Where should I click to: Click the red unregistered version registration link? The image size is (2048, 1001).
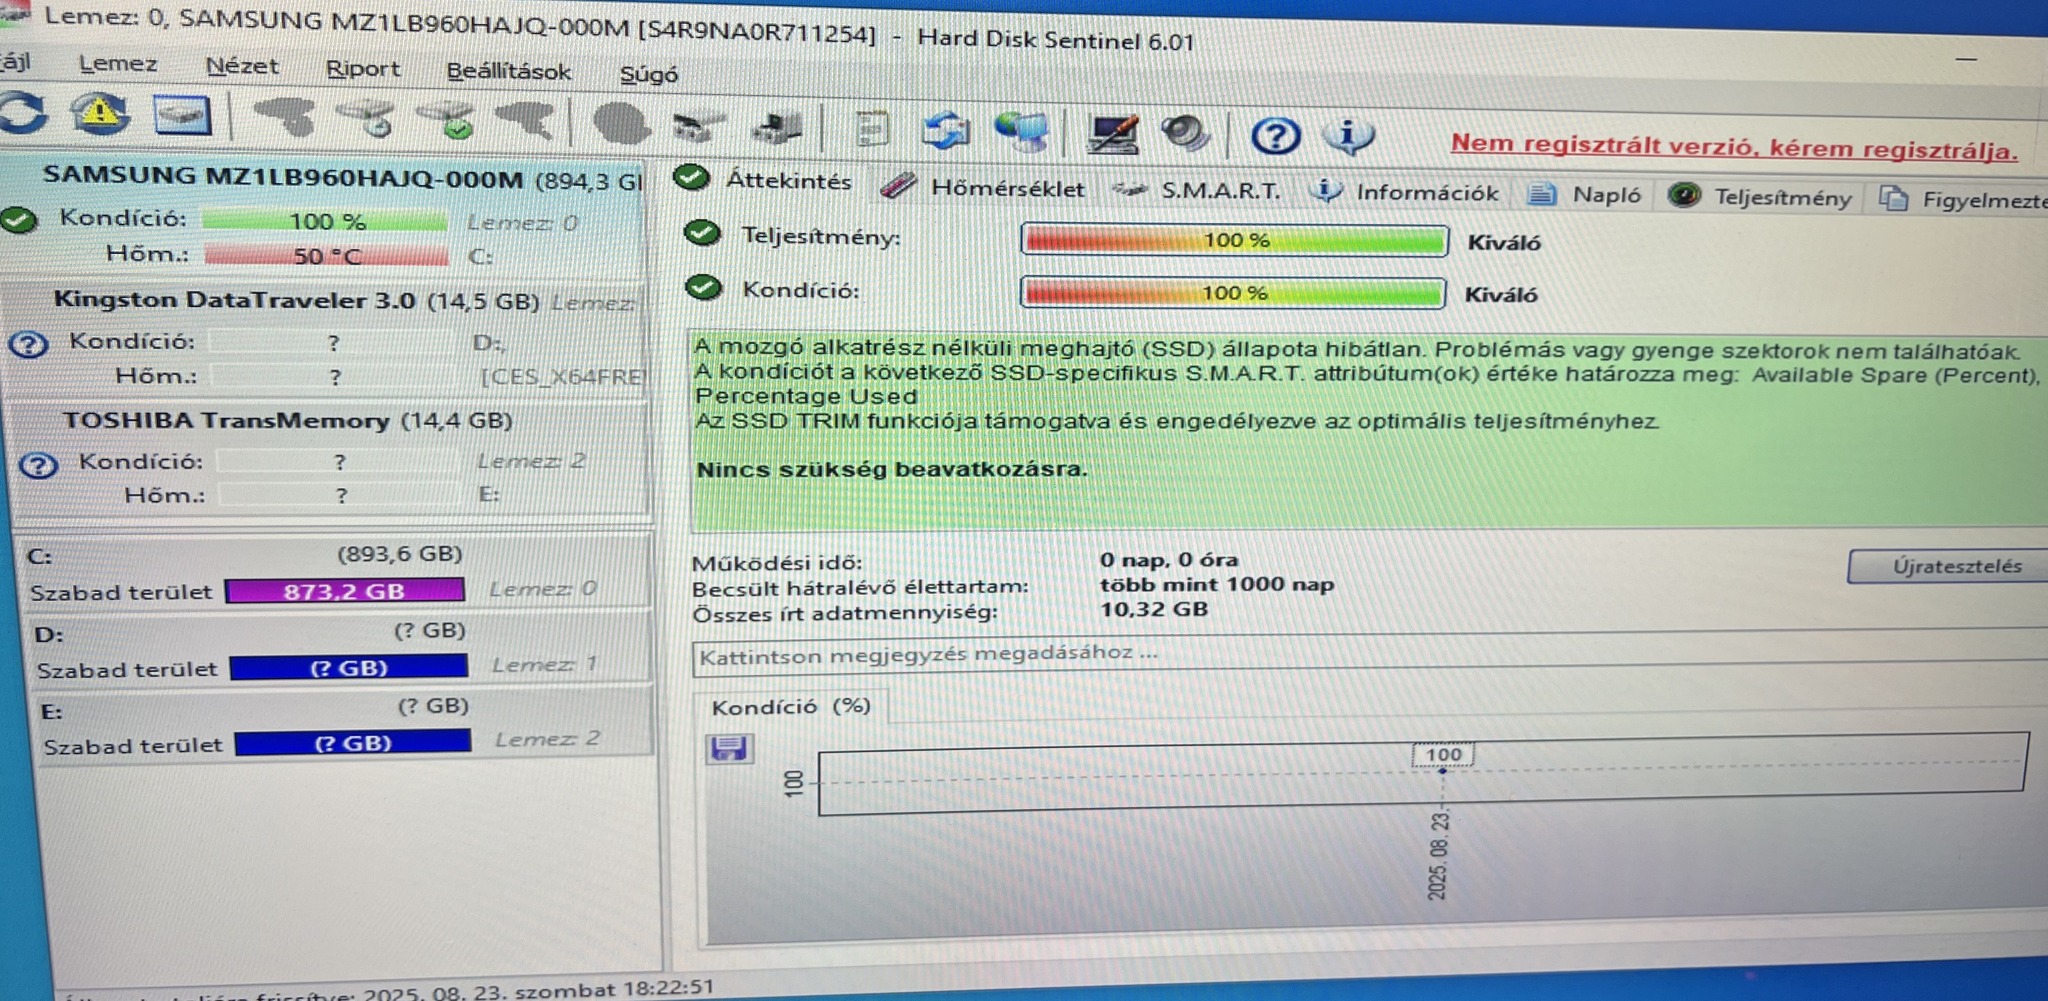pyautogui.click(x=1733, y=147)
